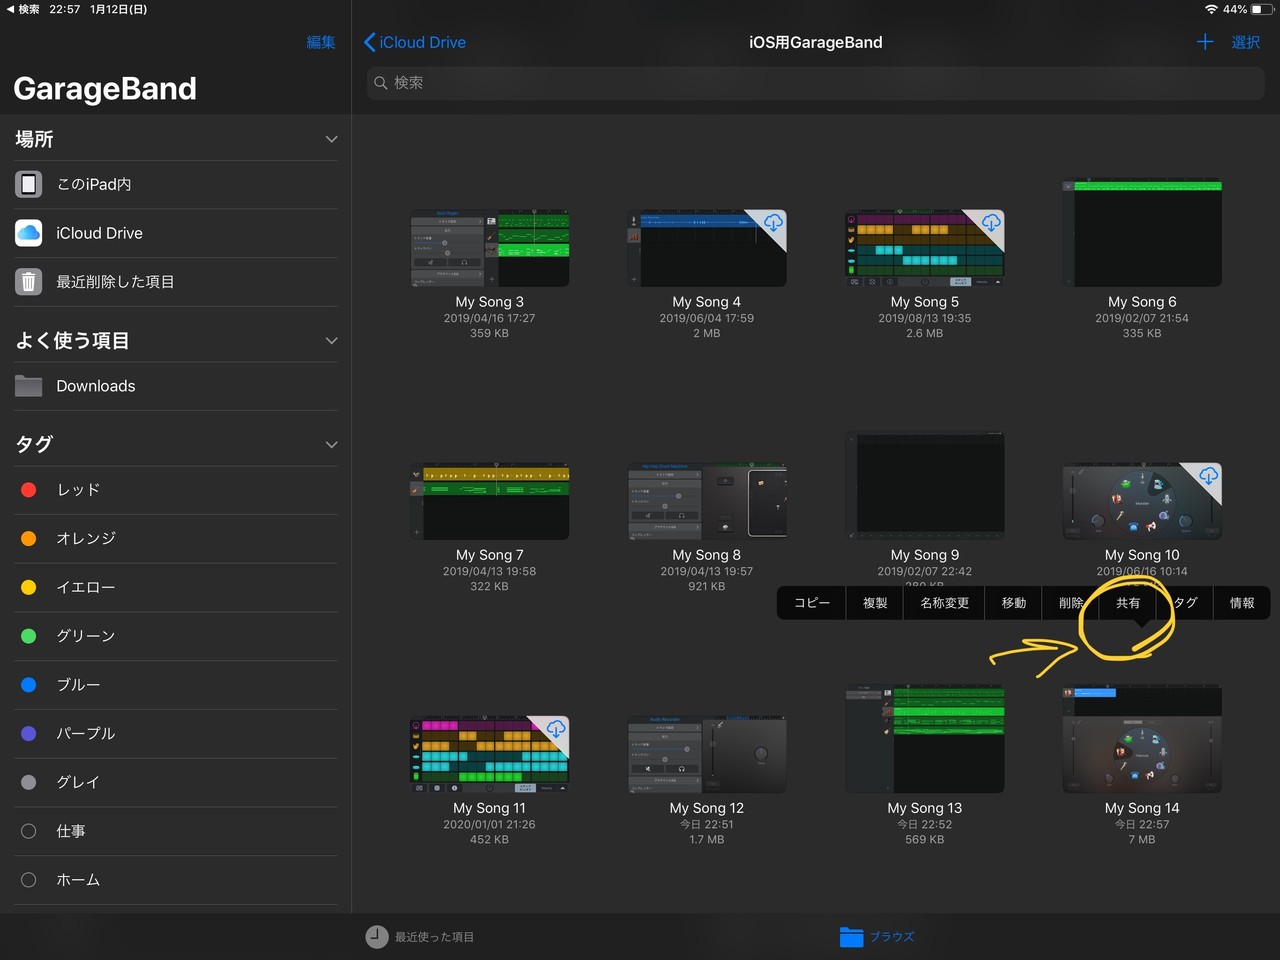This screenshot has height=960, width=1280.
Task: Select the blue Browse folder icon
Action: [x=851, y=937]
